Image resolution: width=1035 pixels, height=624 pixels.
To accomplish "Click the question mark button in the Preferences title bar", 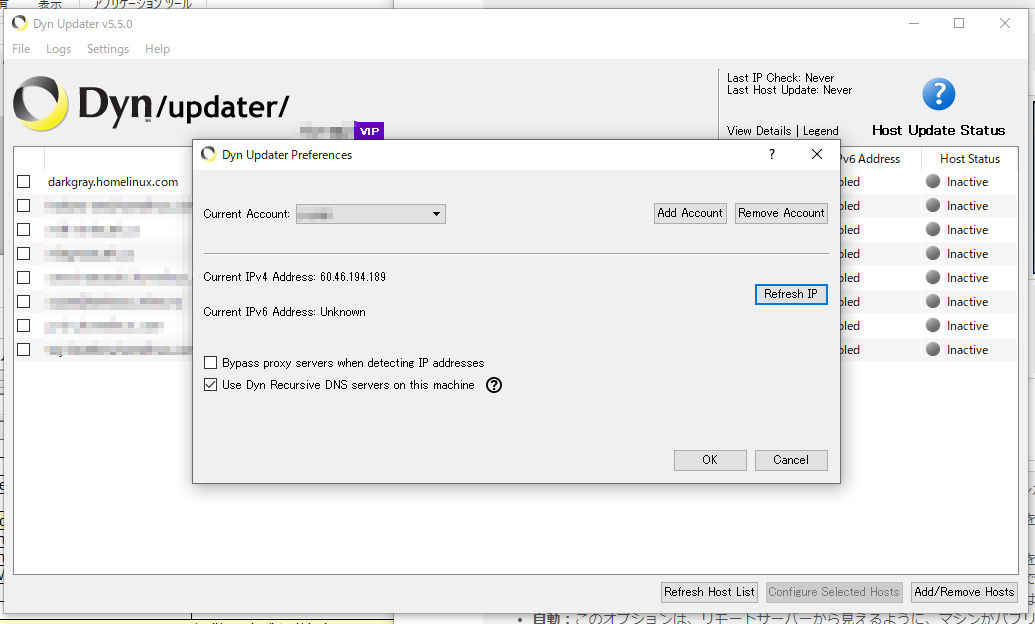I will pos(772,154).
